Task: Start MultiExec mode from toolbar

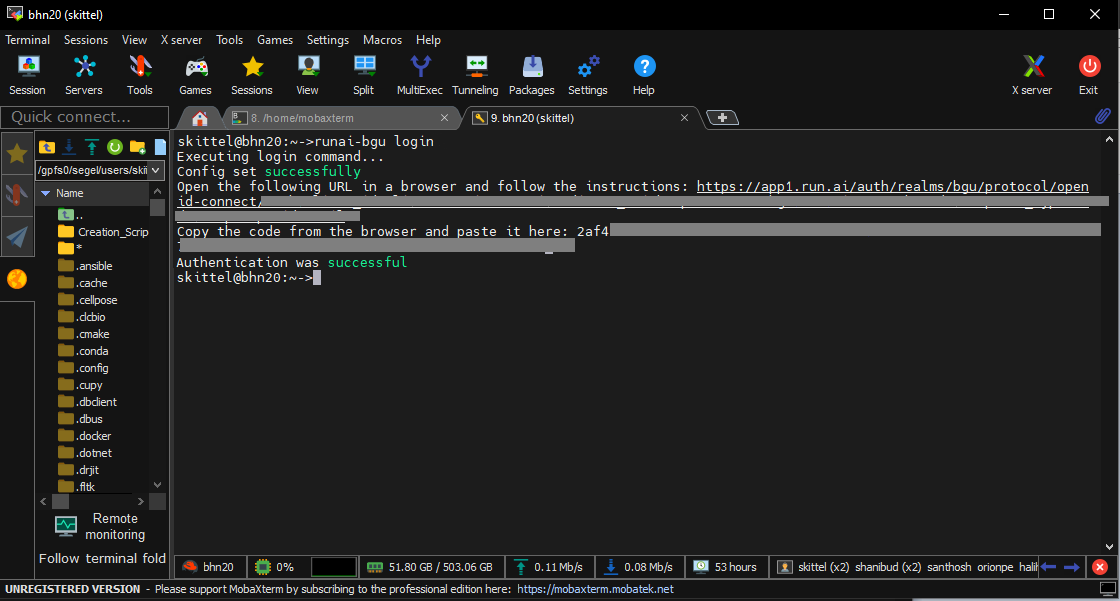Action: 420,75
